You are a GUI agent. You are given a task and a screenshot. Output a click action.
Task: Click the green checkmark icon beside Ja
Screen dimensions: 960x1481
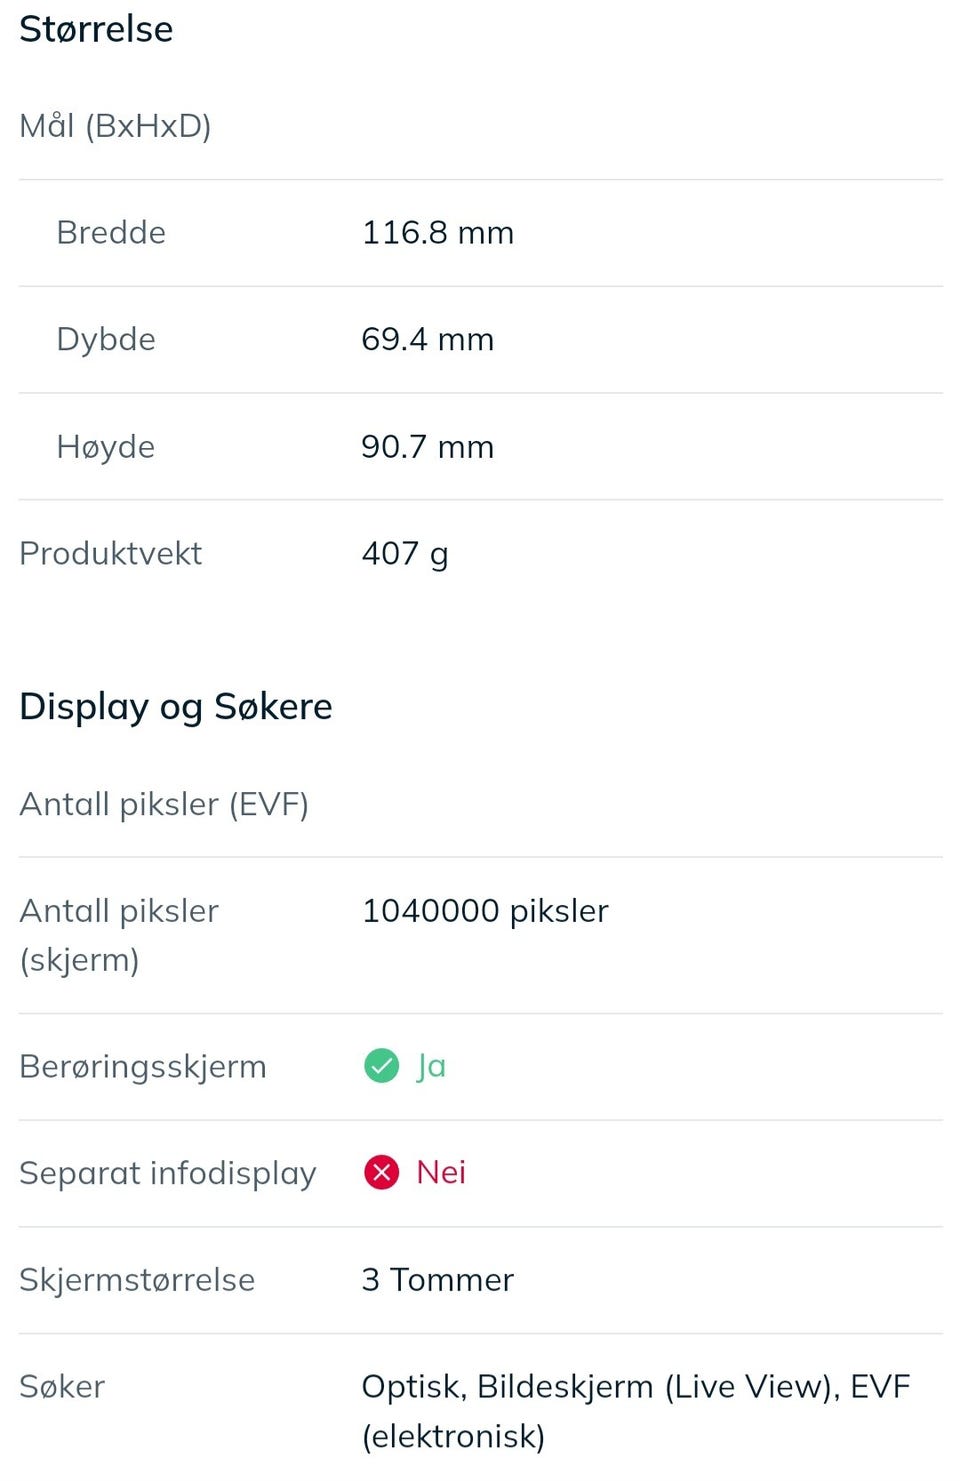tap(381, 1066)
